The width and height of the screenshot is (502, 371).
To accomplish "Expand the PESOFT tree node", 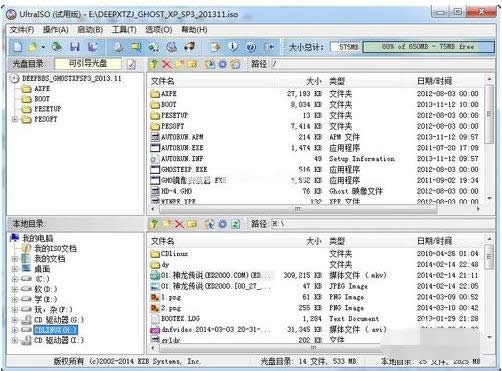I will tap(15, 119).
